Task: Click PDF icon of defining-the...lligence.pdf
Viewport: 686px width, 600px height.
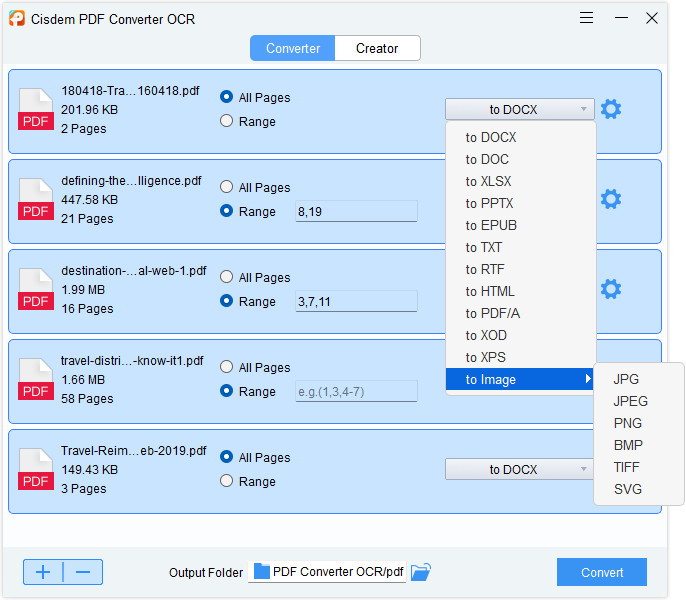Action: pos(35,199)
